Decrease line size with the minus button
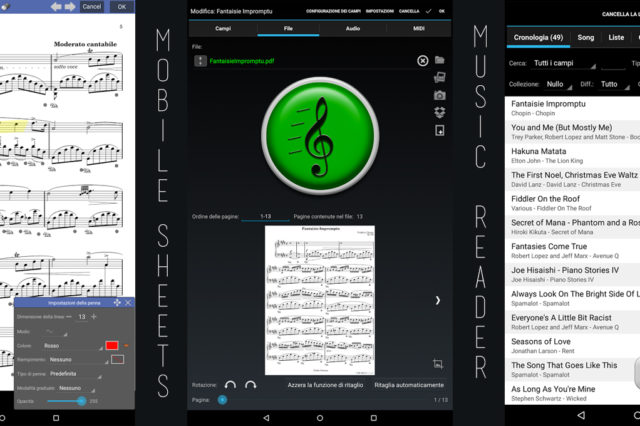Screen dimensions: 640x426 pos(69,317)
